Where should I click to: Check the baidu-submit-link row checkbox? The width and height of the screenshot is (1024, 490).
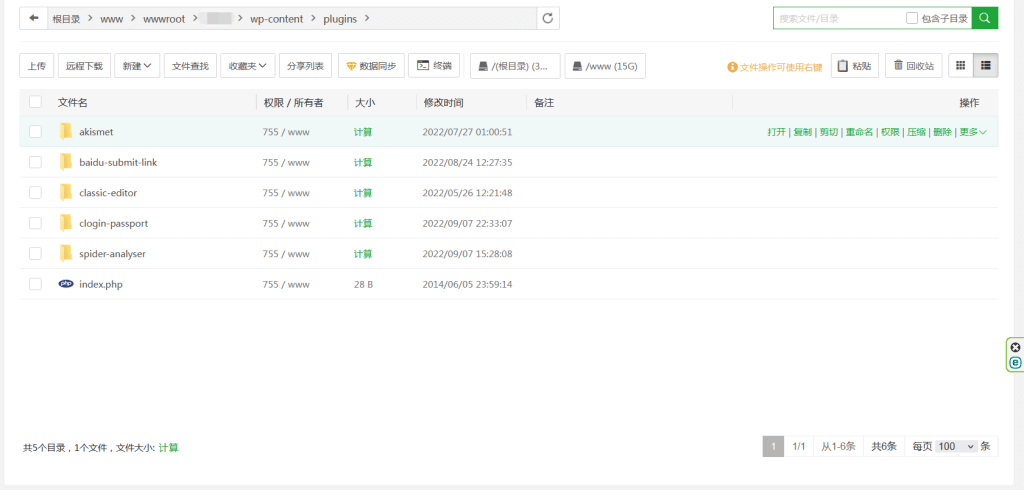tap(35, 162)
